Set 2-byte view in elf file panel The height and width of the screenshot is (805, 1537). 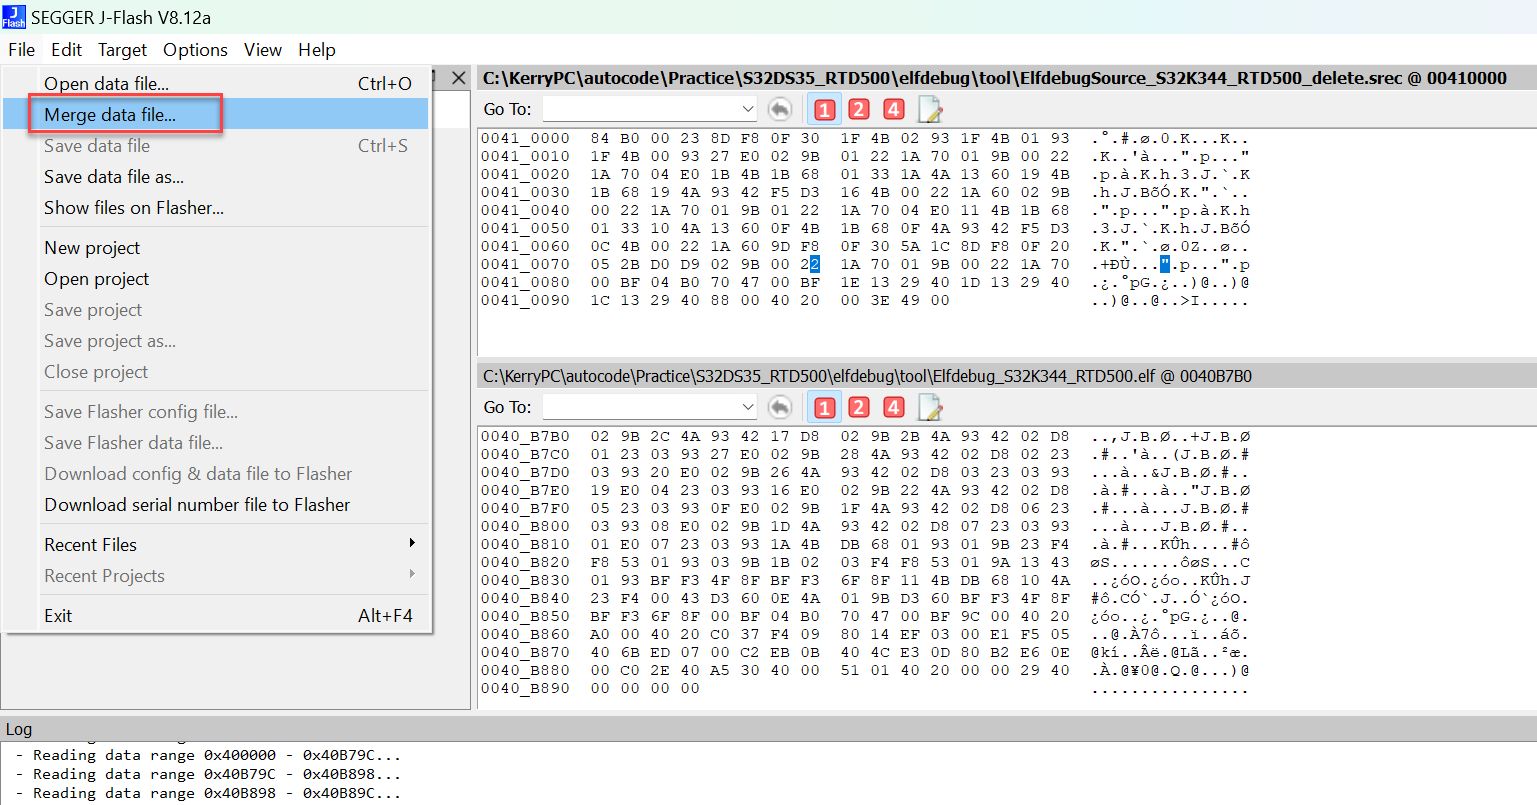coord(859,407)
